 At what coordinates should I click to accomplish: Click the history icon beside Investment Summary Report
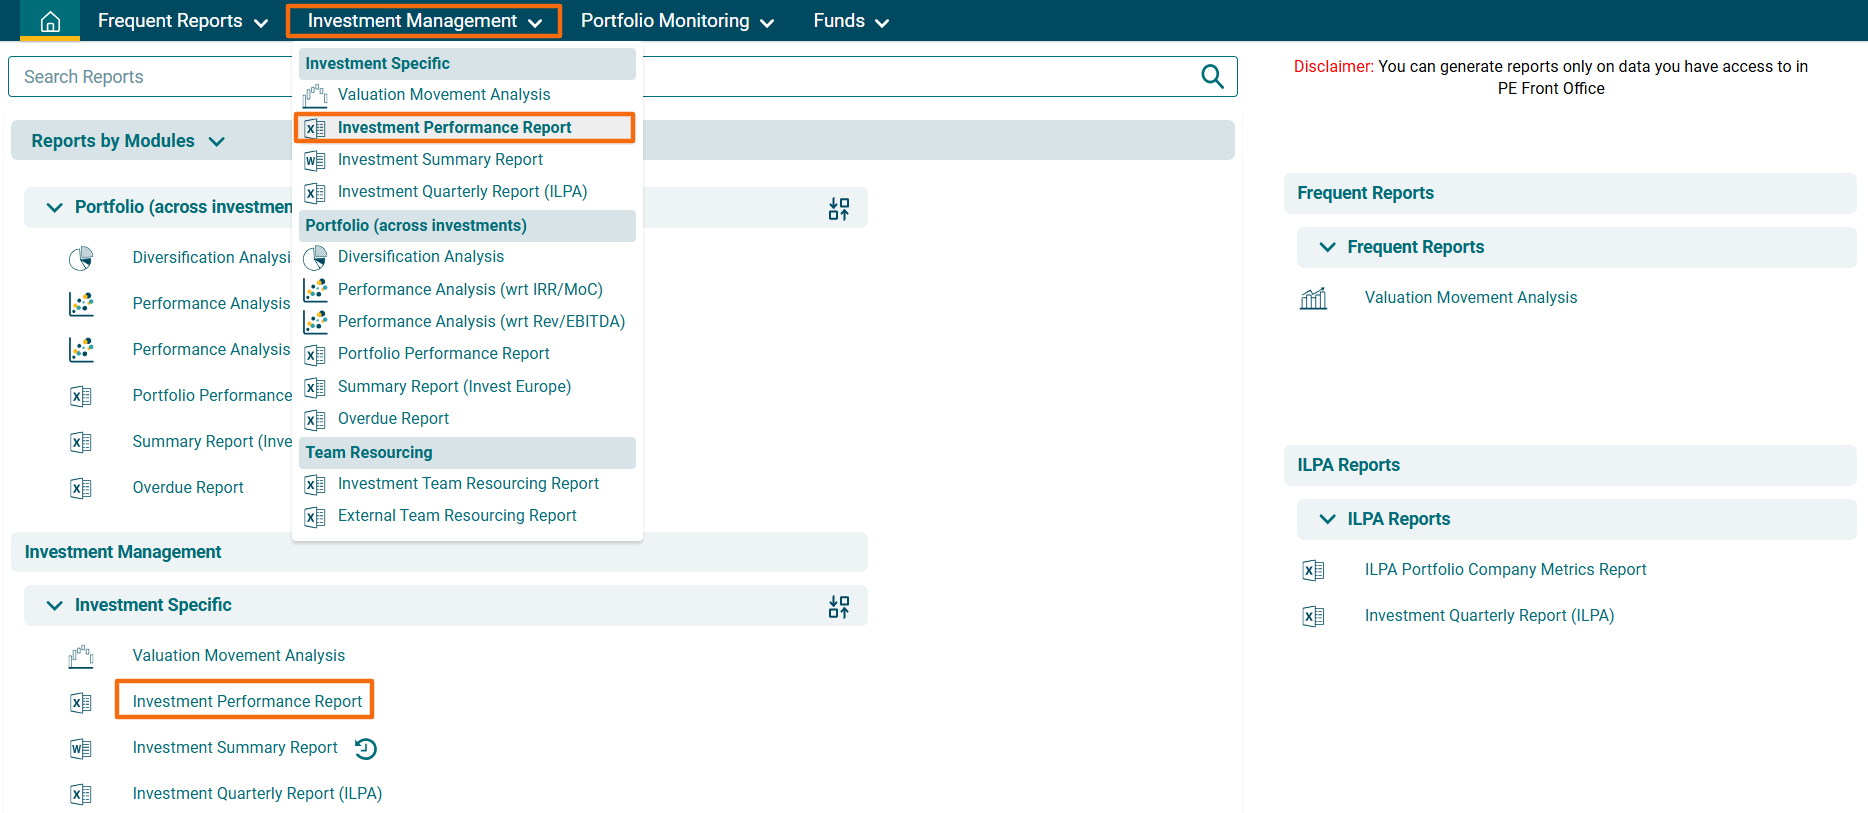[x=366, y=748]
